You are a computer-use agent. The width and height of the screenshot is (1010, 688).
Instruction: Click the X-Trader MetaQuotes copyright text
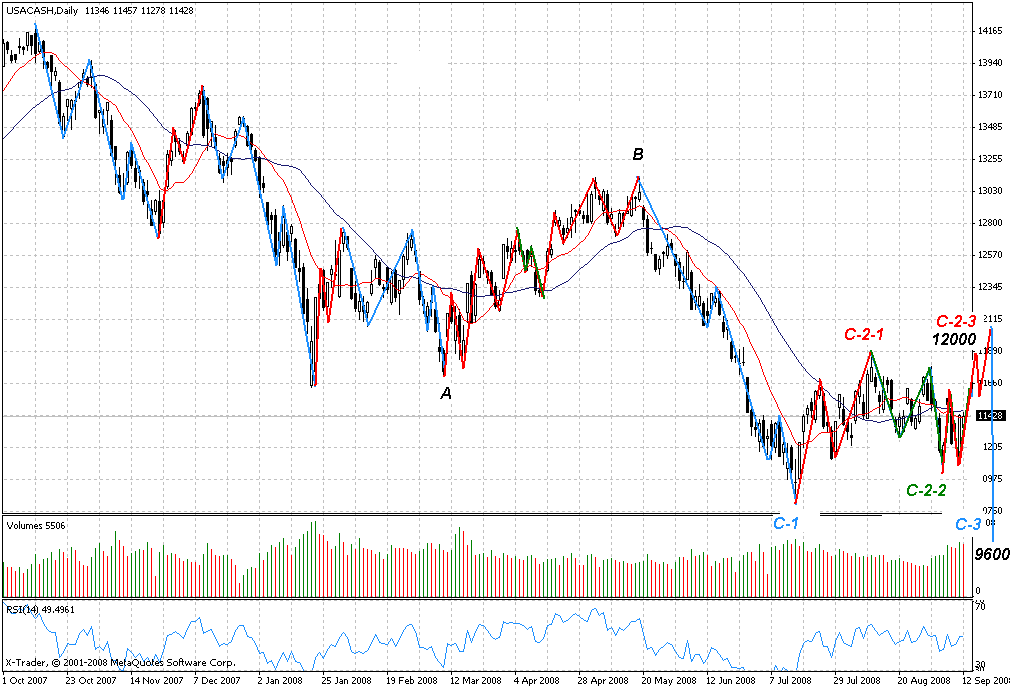point(120,662)
